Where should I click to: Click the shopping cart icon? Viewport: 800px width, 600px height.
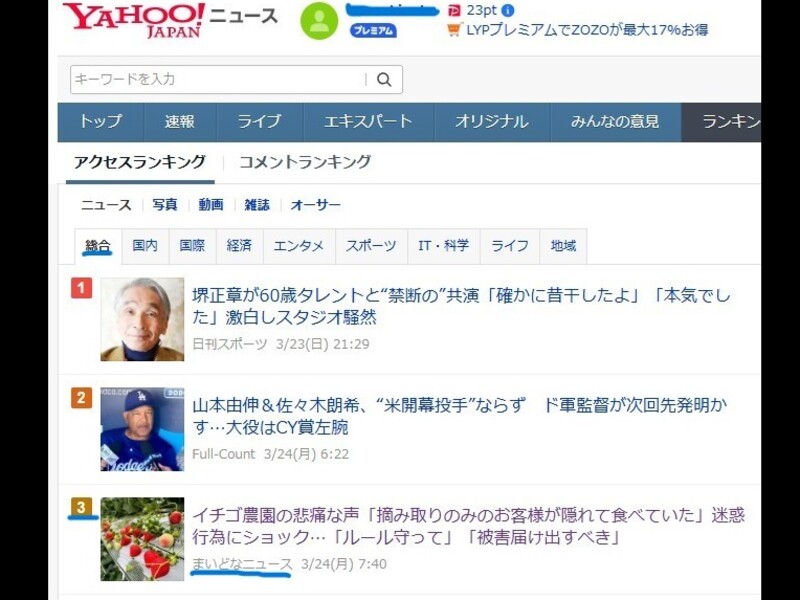pos(454,30)
